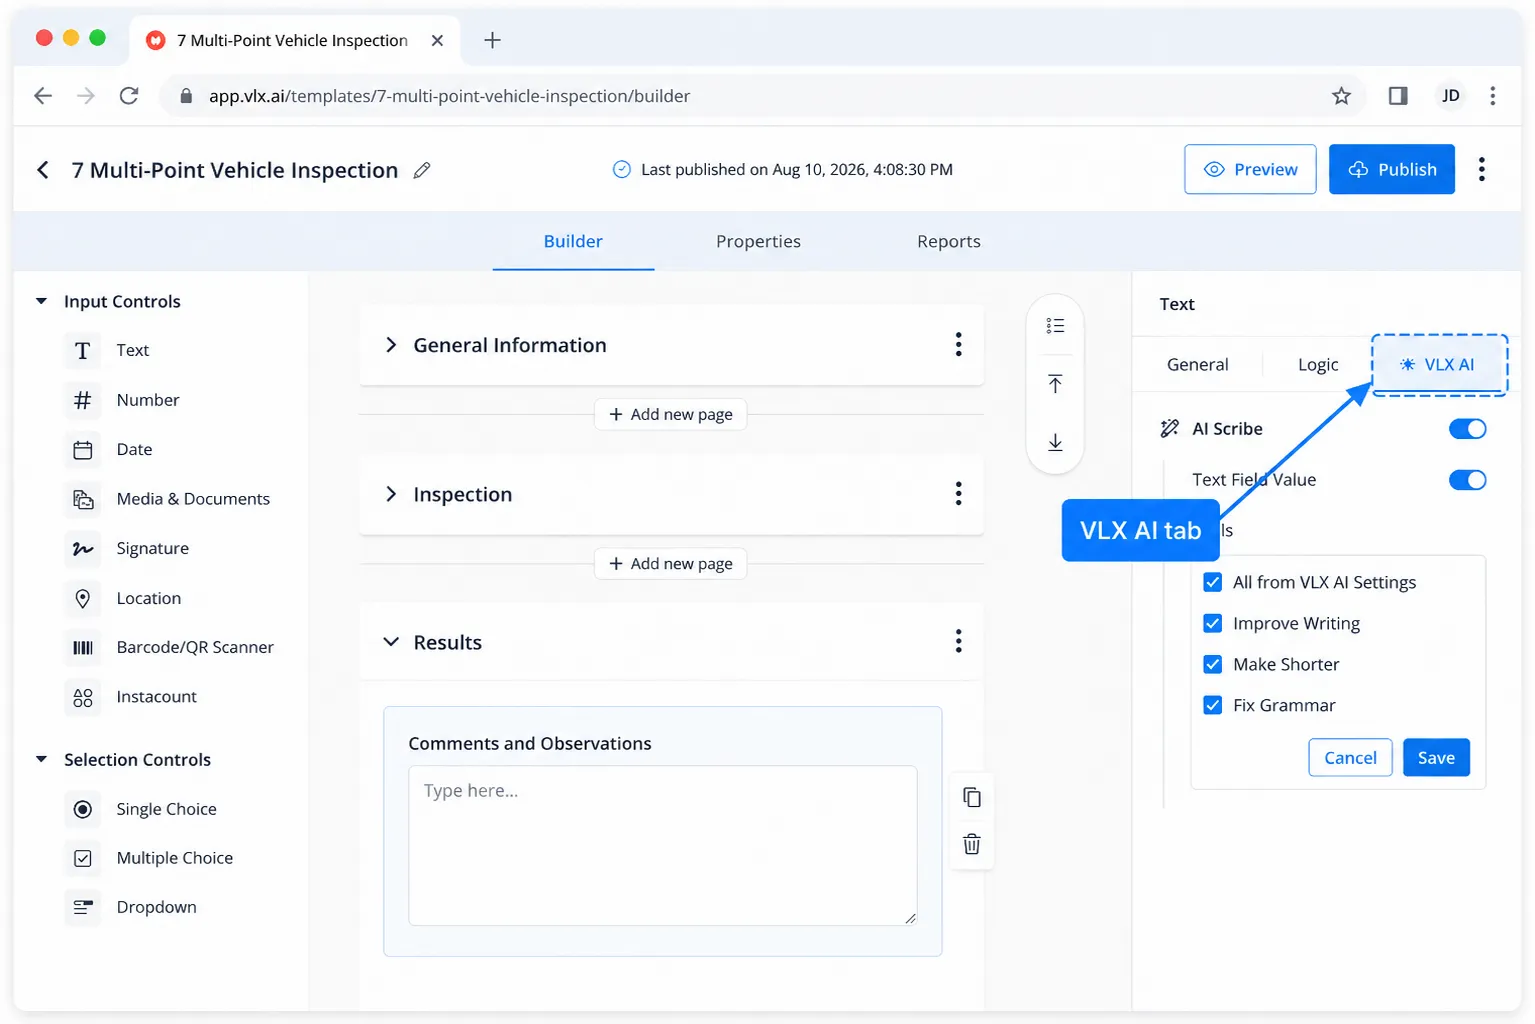The height and width of the screenshot is (1024, 1535).
Task: Select the Barcode/QR Scanner icon
Action: tap(83, 648)
